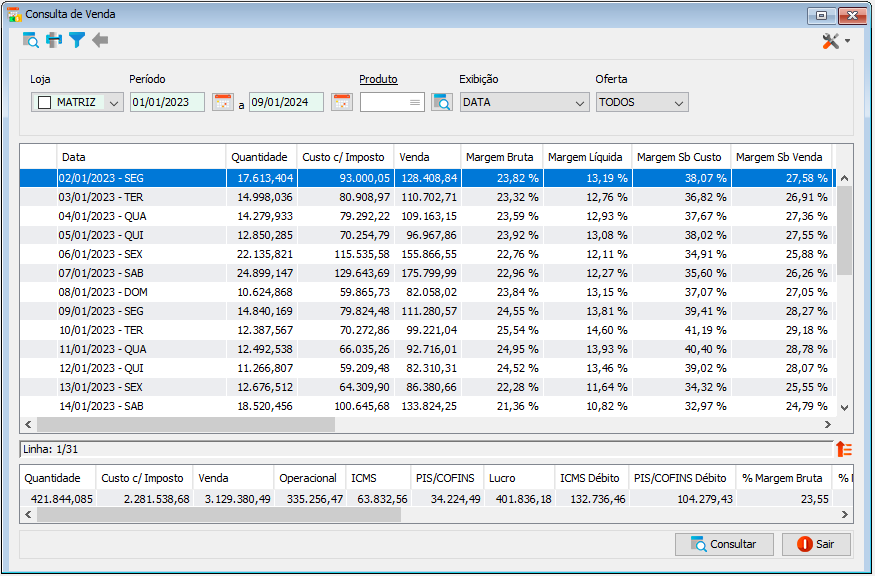Open the tools wrench settings menu
This screenshot has width=875, height=576.
[x=835, y=41]
